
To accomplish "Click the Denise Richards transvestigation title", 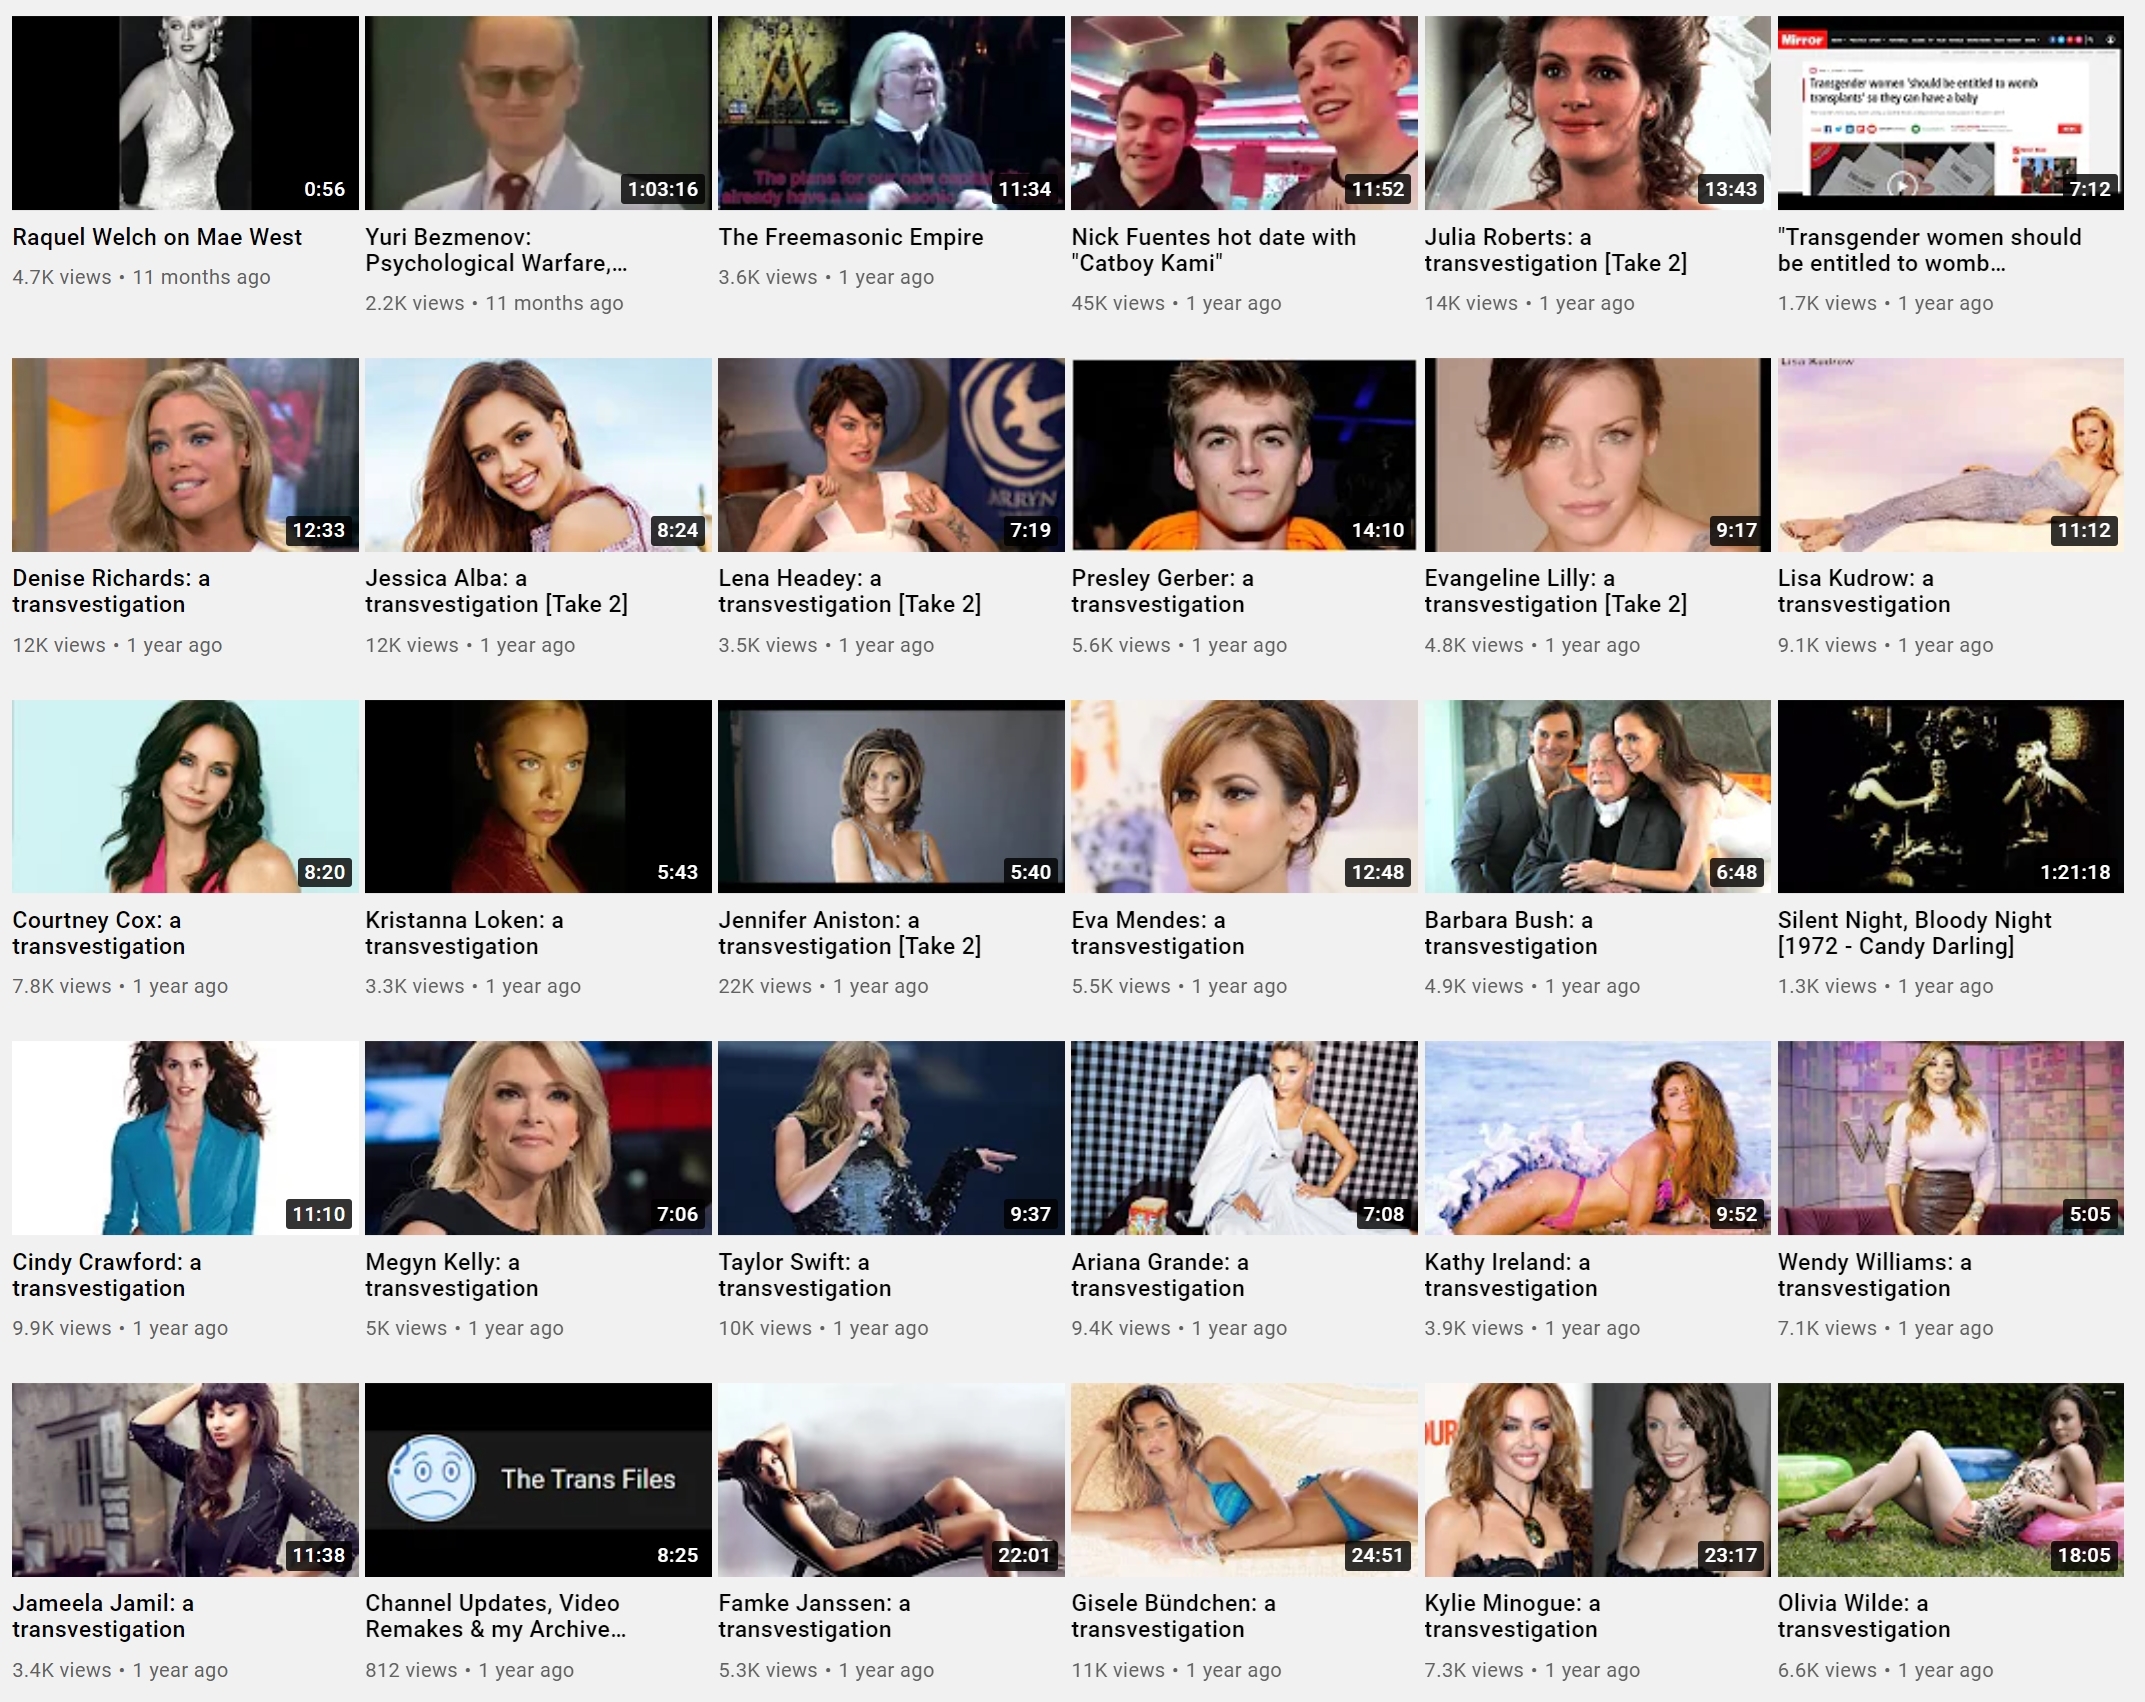I will 111,591.
